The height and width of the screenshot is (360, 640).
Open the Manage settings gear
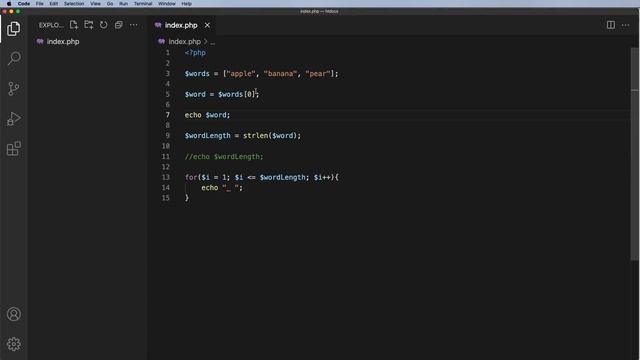pos(13,344)
